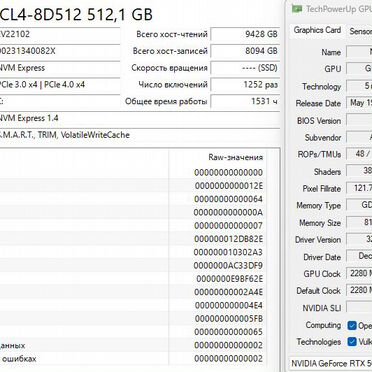The width and height of the screenshot is (372, 372).
Task: Open the Sensors tab in GPU-Z
Action: 360,31
